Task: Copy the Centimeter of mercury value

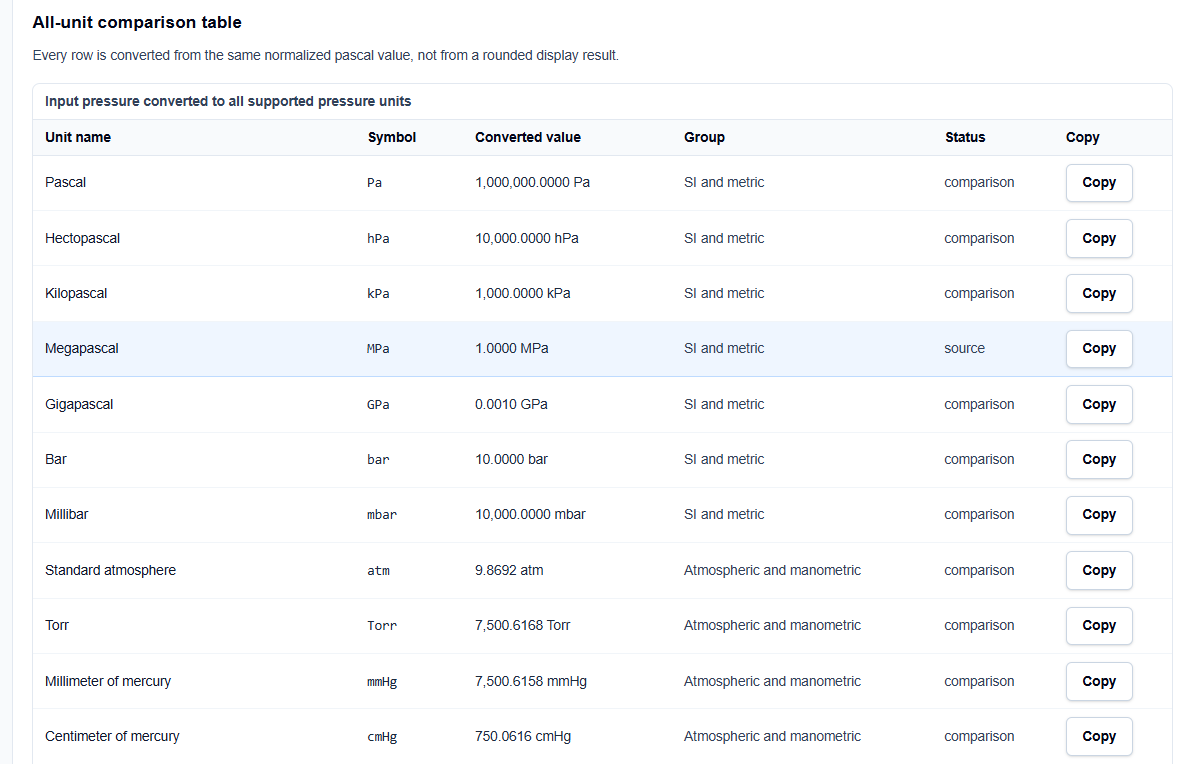Action: click(1098, 736)
